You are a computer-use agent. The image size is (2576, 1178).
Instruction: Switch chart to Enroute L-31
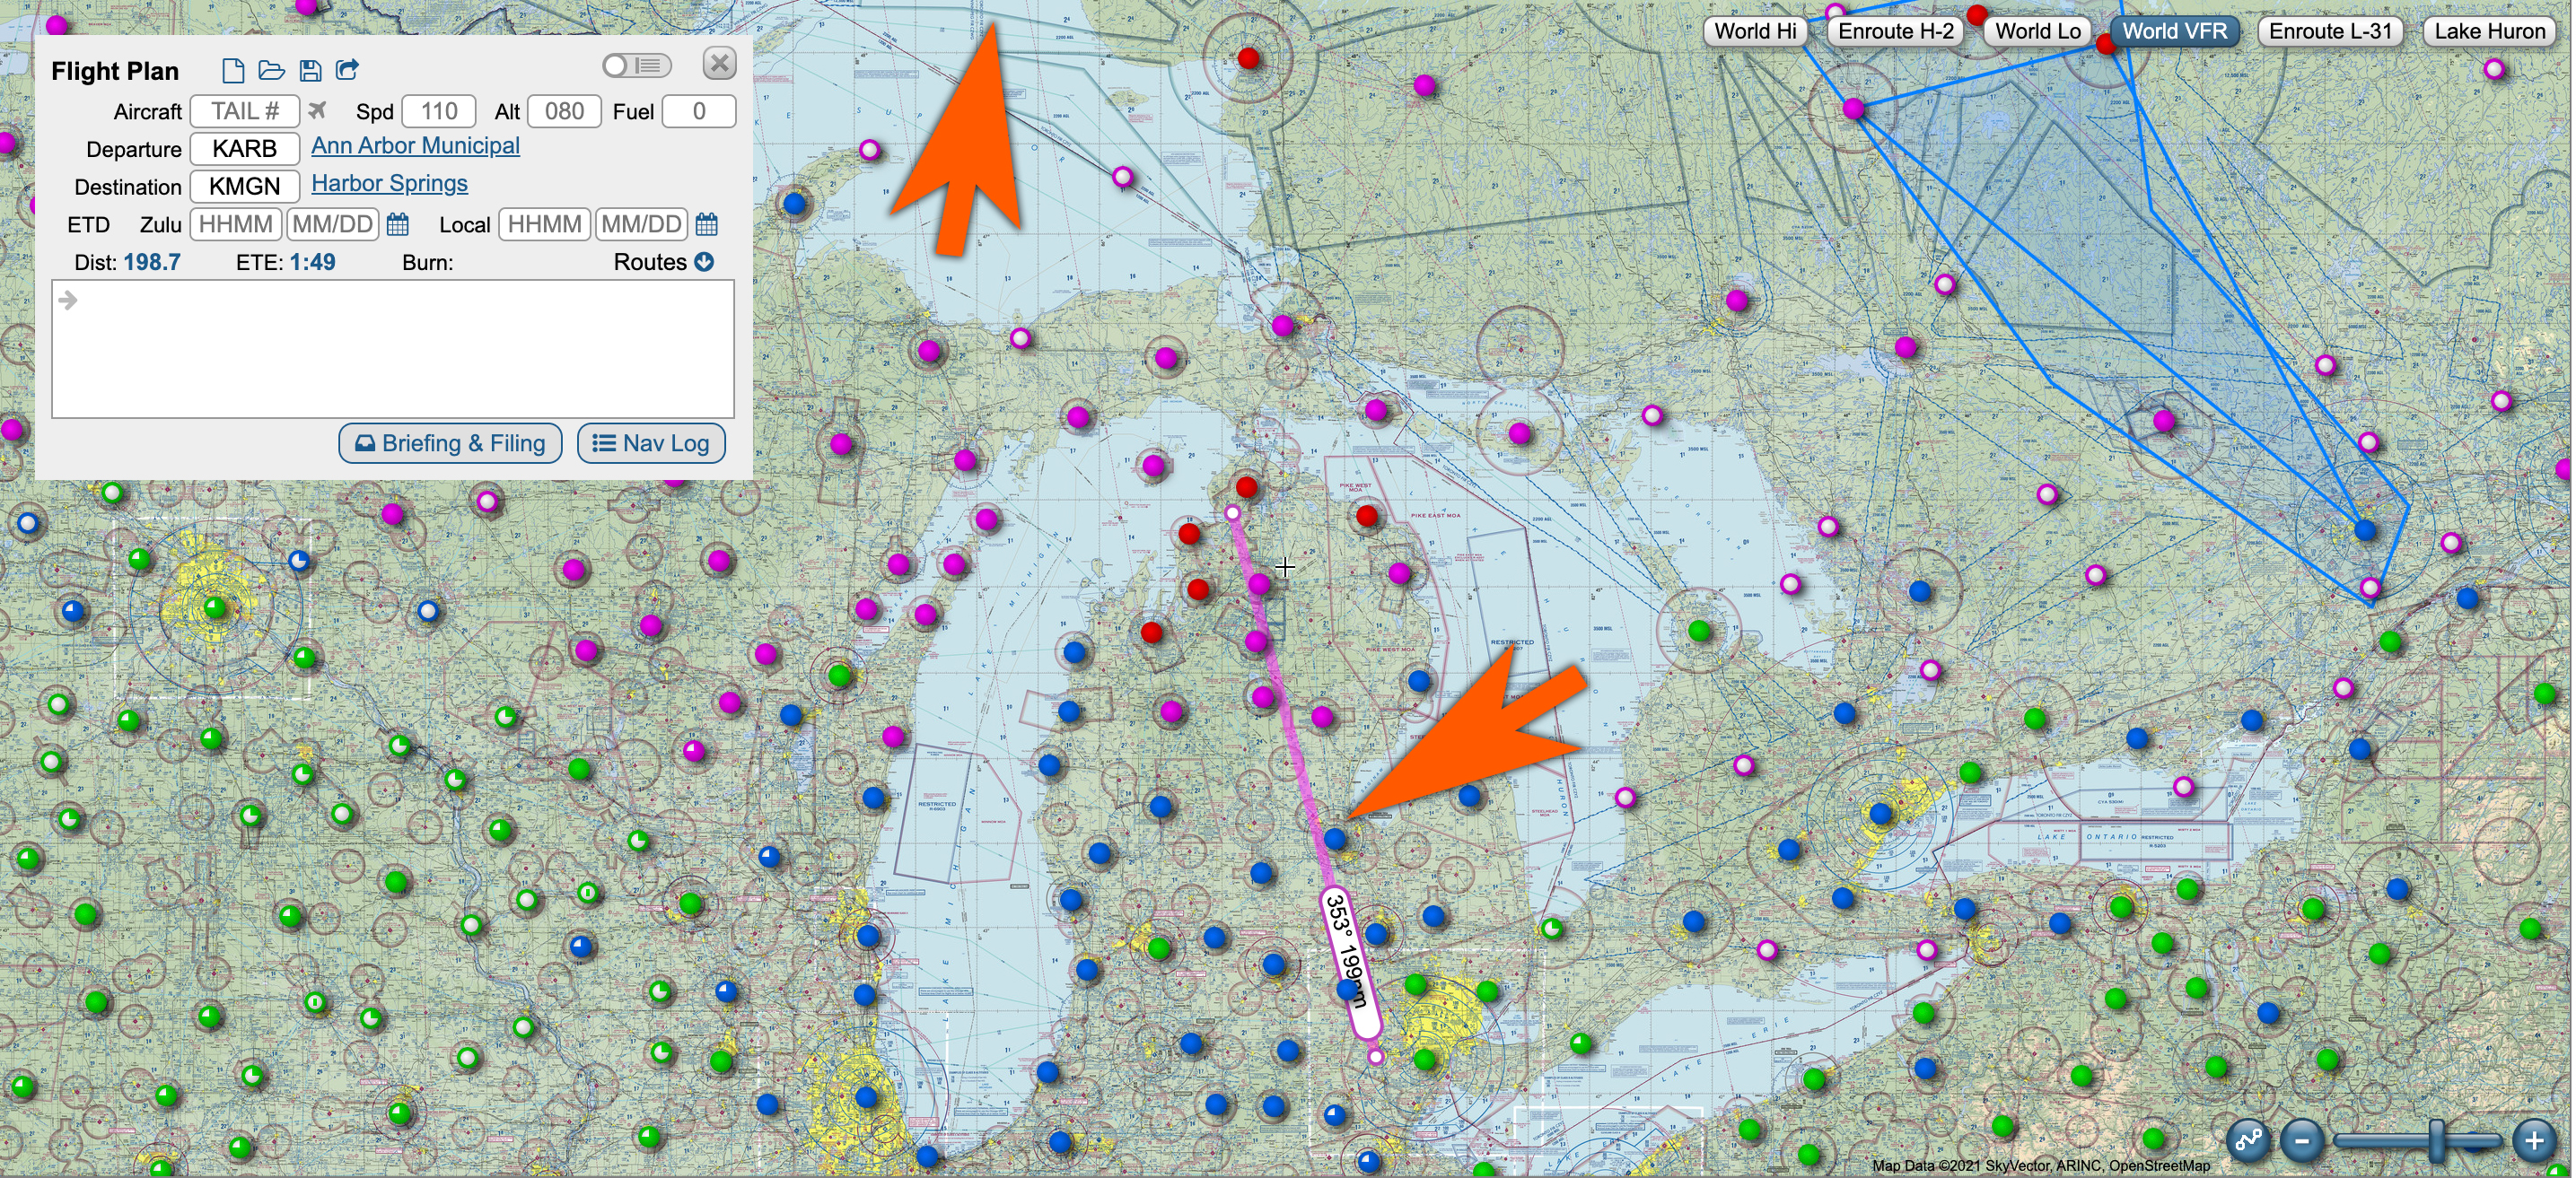2329,31
